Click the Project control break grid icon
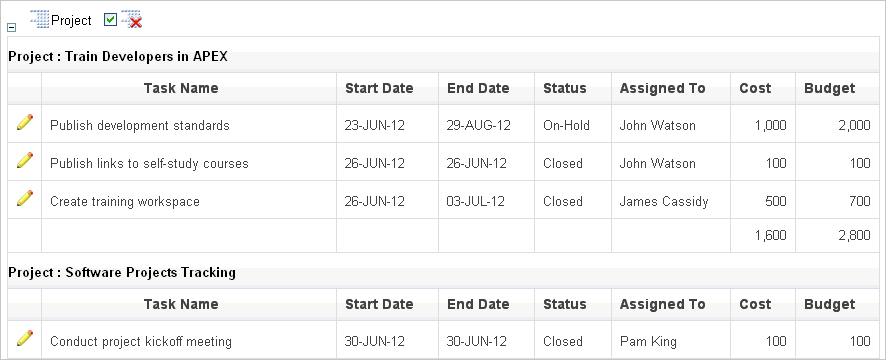The height and width of the screenshot is (360, 886). coord(40,19)
